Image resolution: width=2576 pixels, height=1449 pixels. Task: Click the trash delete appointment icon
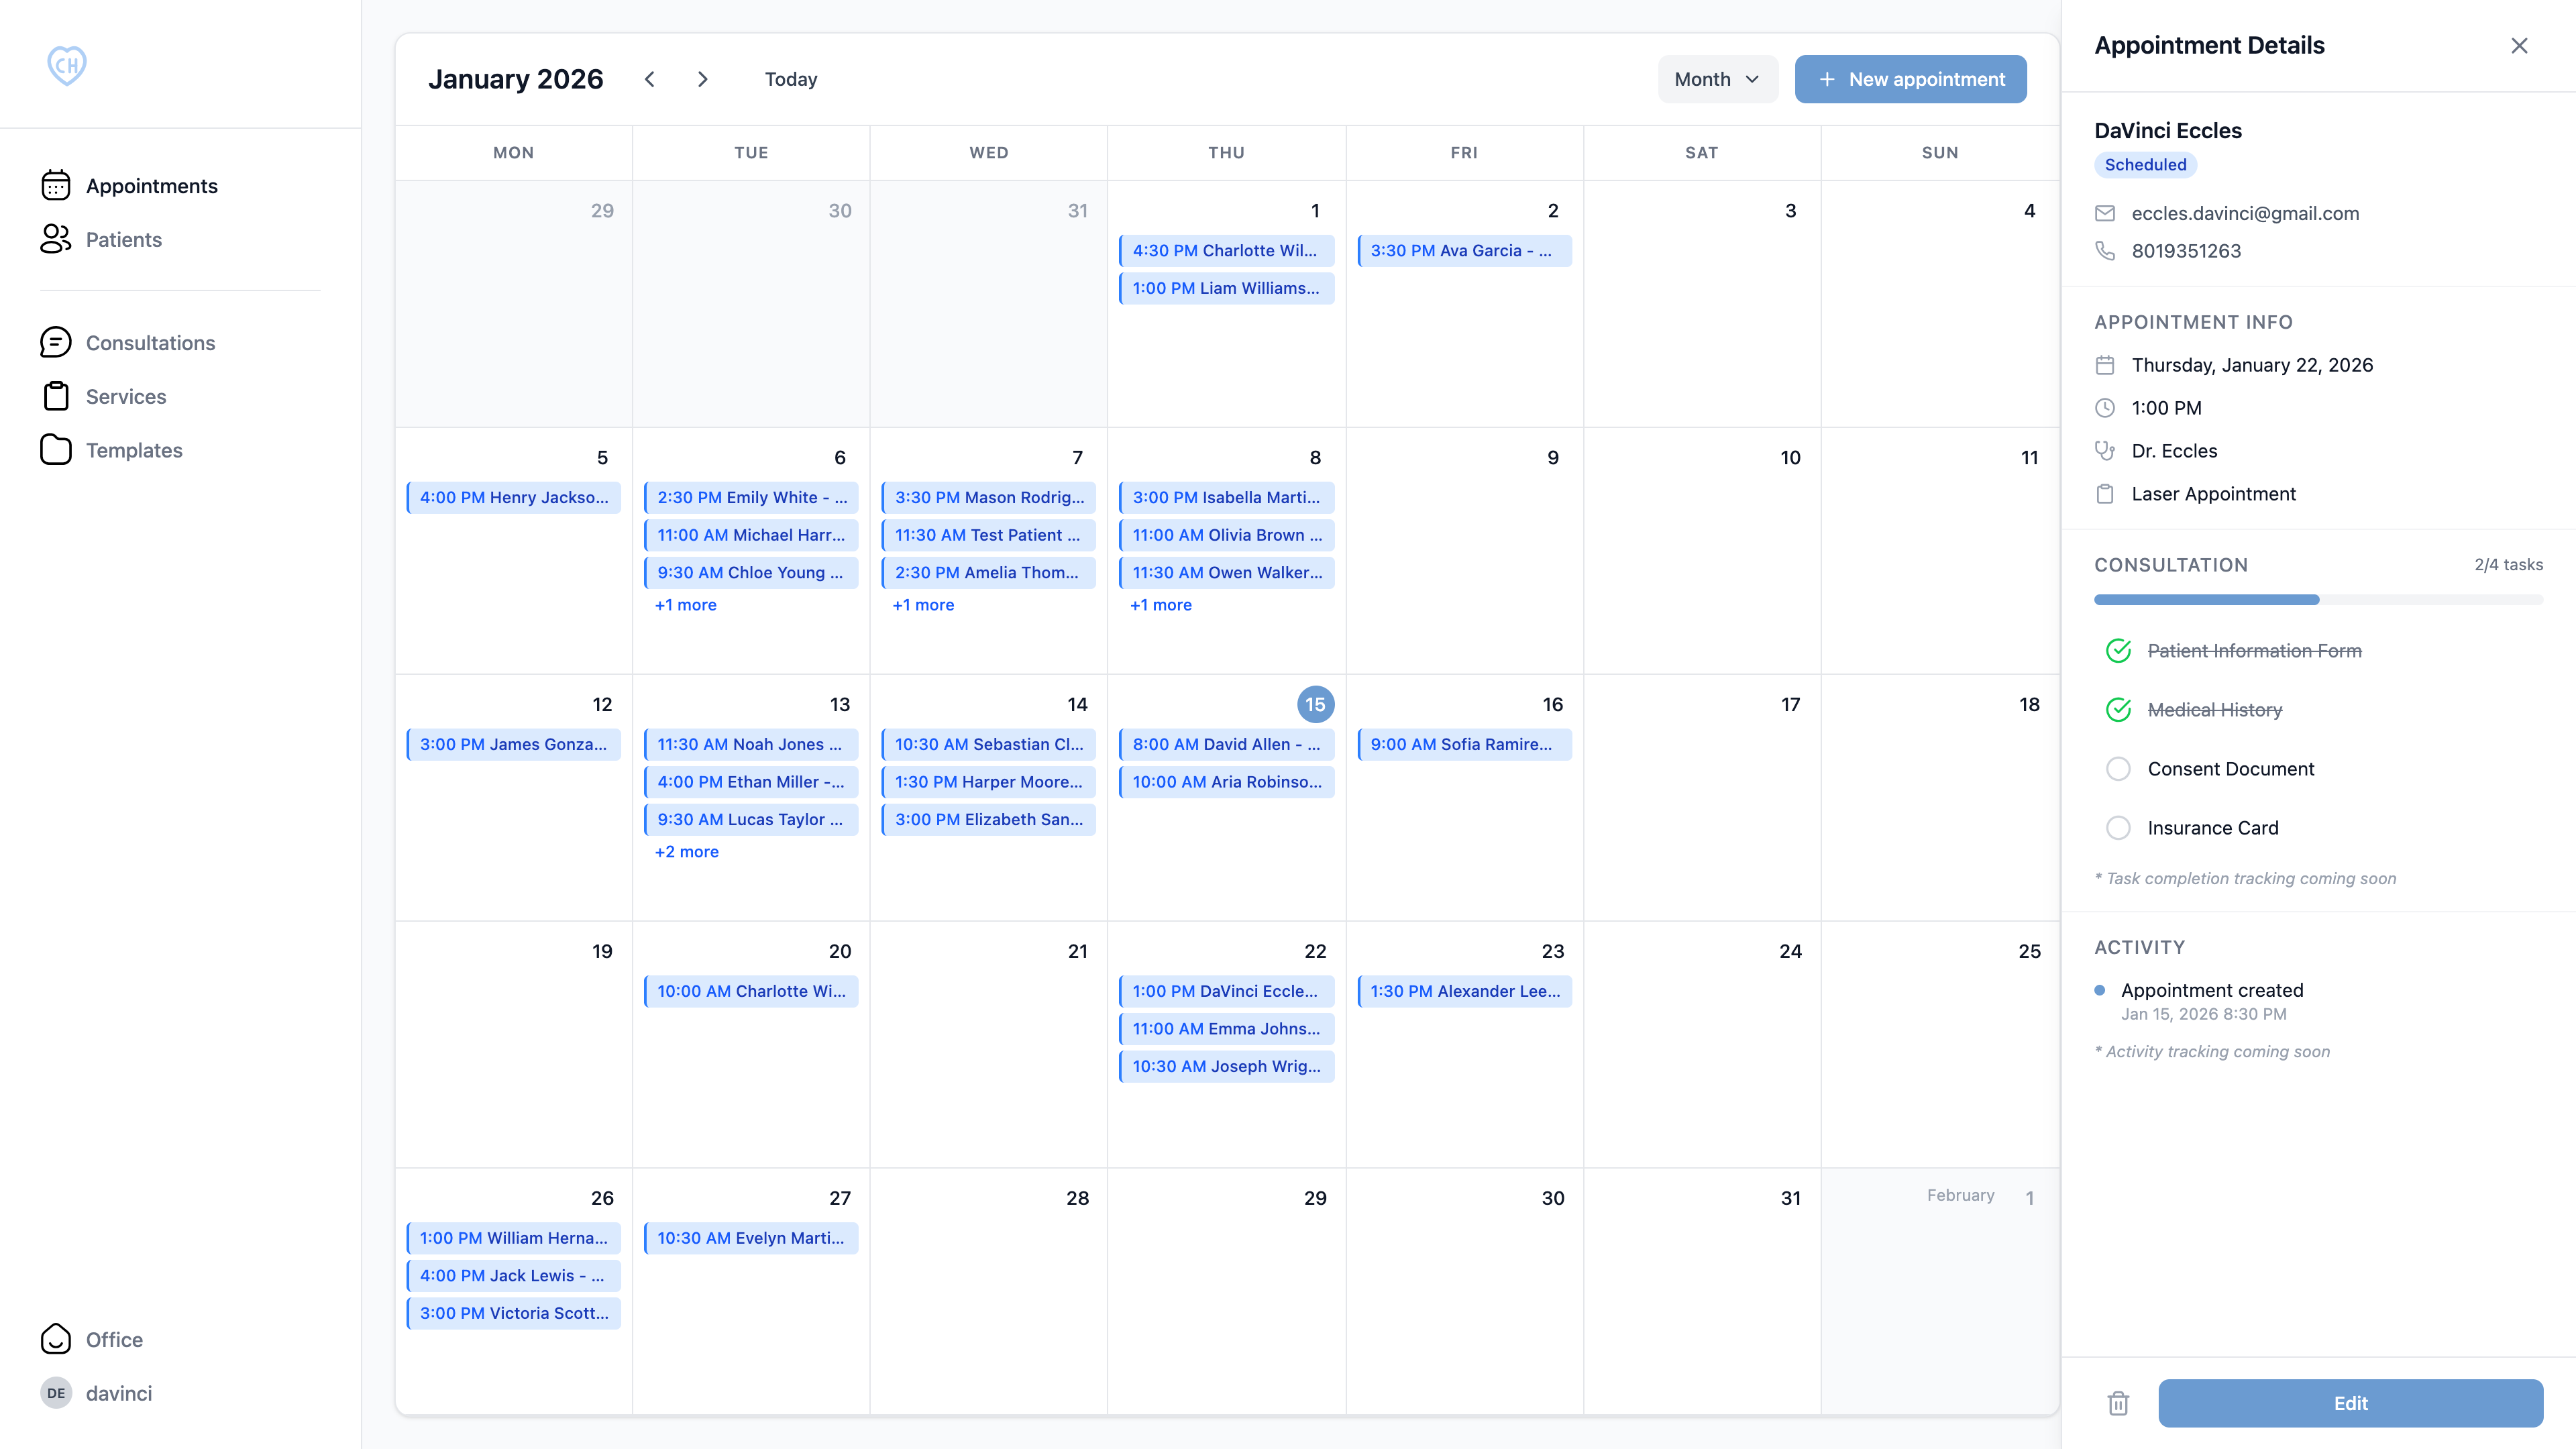(2118, 1403)
